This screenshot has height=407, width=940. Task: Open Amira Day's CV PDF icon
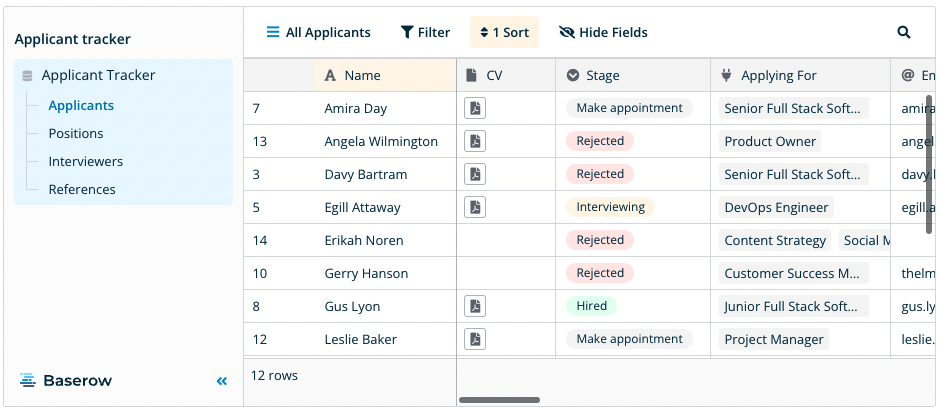click(475, 108)
